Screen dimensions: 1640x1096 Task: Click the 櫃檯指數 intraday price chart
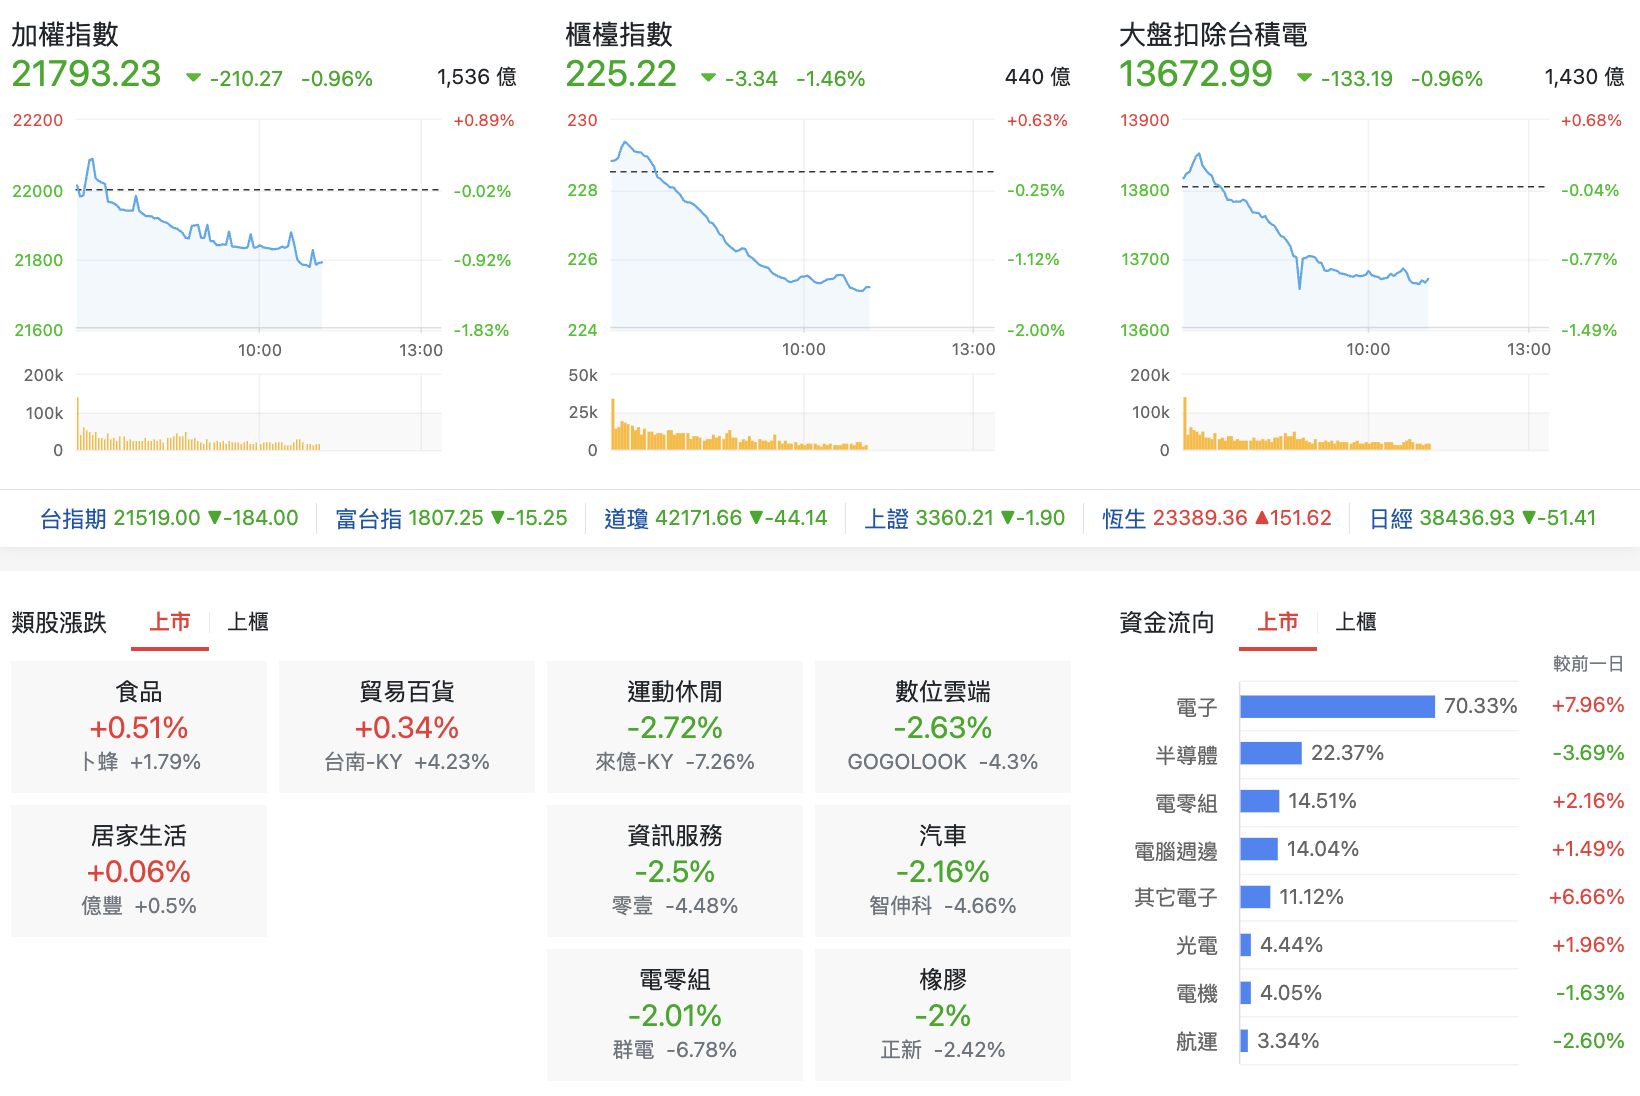tap(802, 225)
